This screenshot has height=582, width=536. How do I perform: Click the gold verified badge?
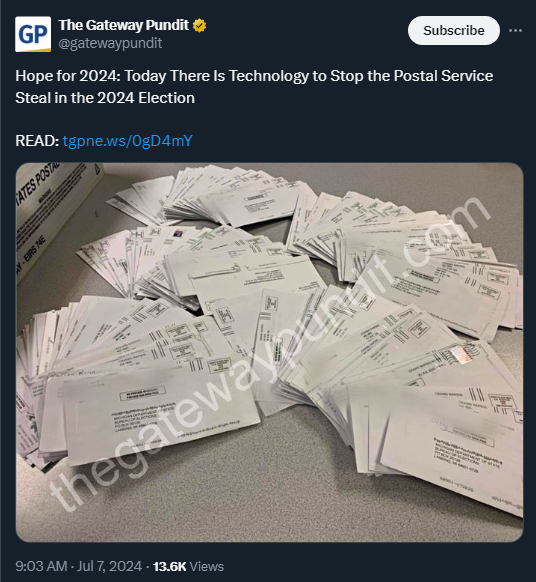coord(199,25)
